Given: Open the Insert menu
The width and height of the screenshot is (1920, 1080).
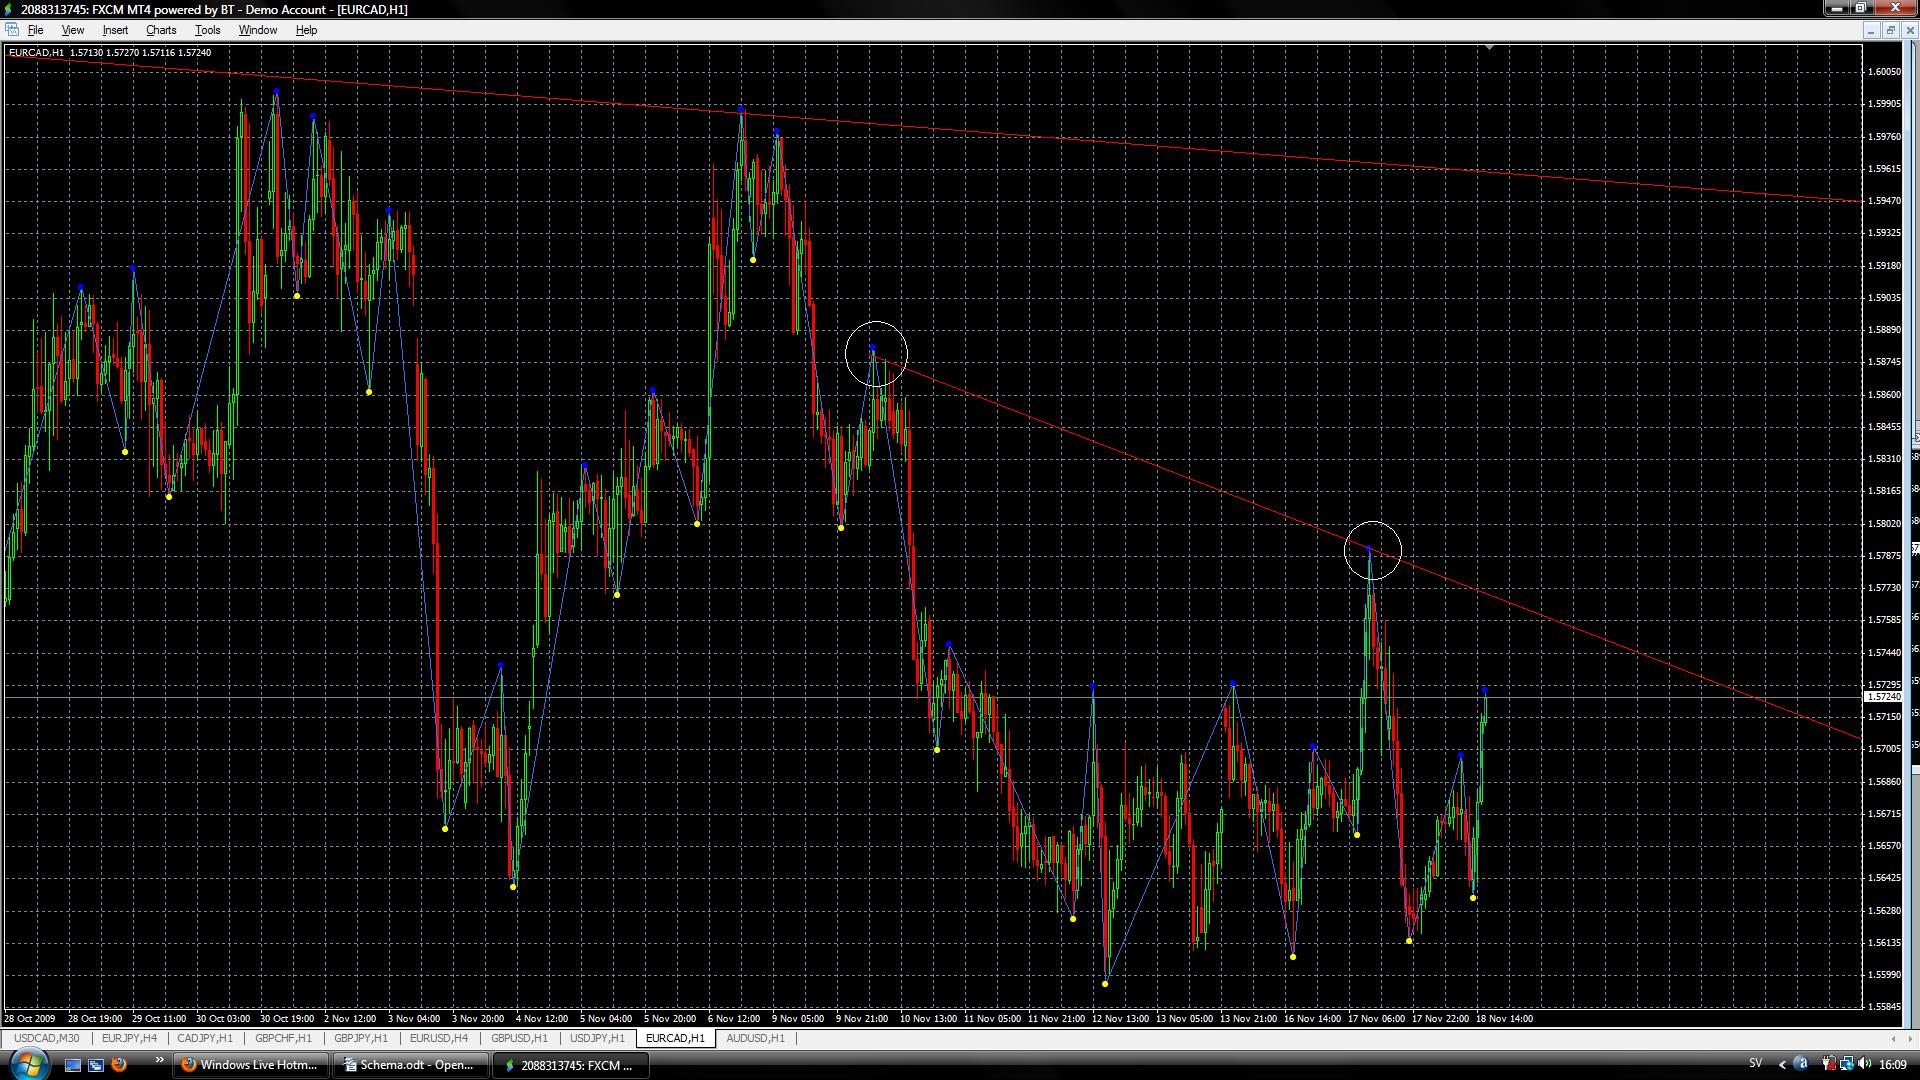Looking at the screenshot, I should [x=115, y=30].
